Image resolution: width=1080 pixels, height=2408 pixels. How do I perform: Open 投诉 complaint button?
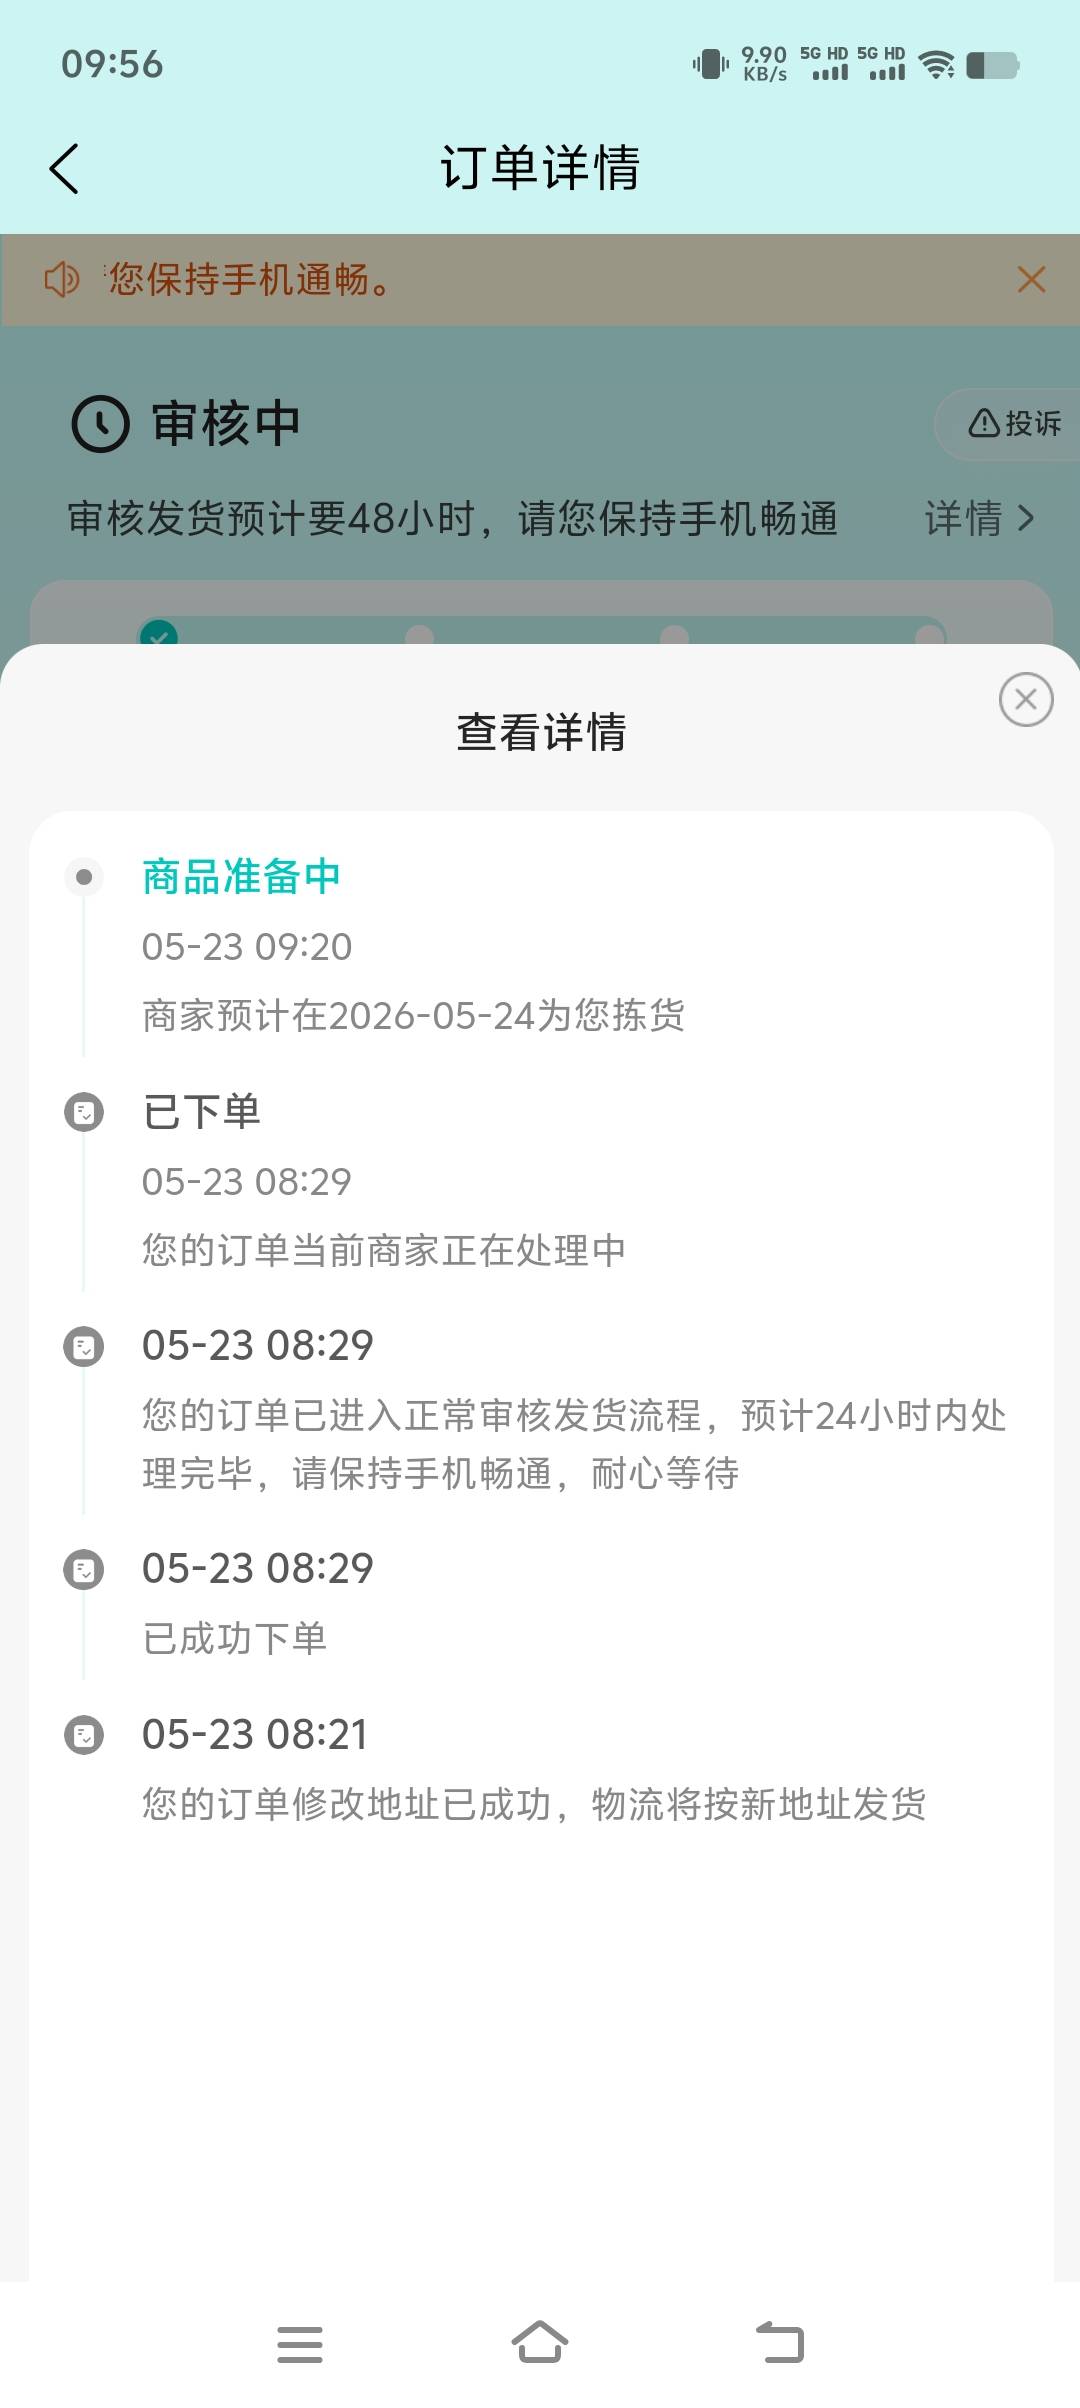click(1012, 423)
